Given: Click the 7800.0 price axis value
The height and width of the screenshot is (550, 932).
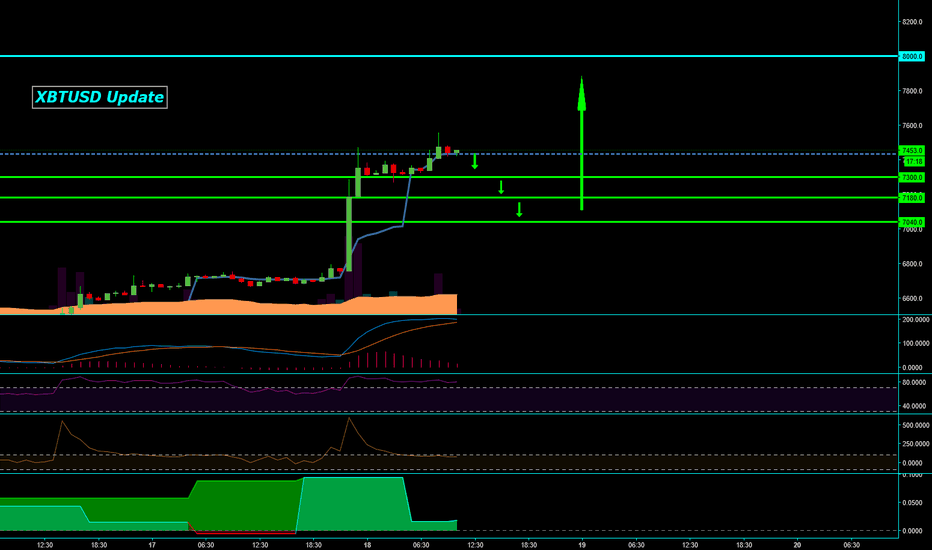Looking at the screenshot, I should [x=912, y=91].
